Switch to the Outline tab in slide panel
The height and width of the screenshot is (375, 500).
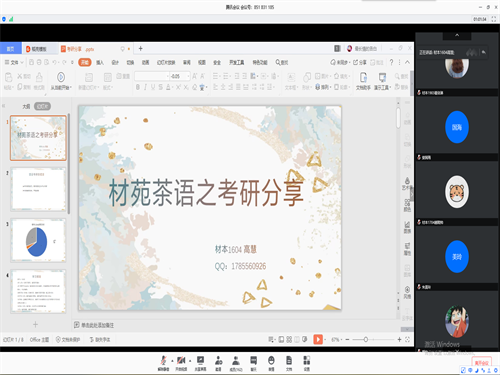coord(26,106)
